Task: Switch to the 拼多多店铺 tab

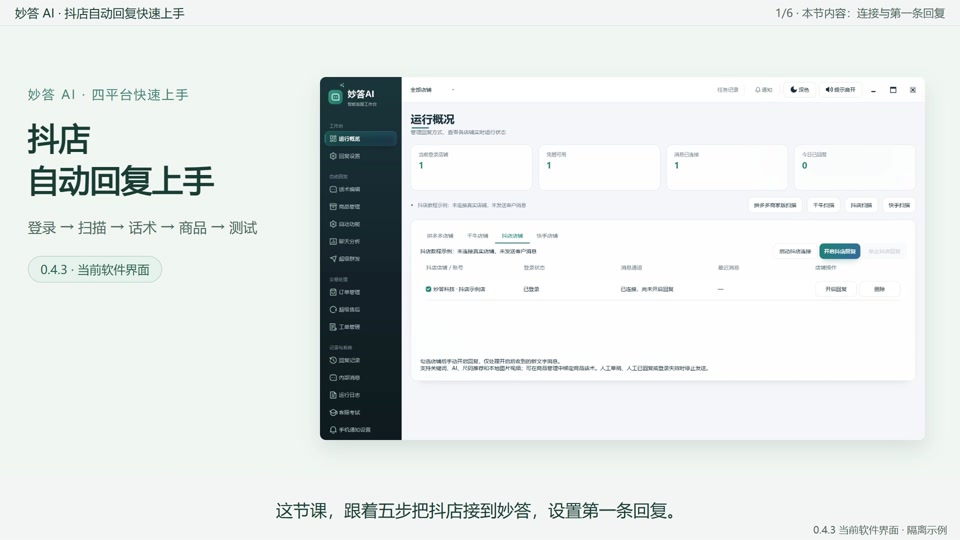Action: coord(440,236)
